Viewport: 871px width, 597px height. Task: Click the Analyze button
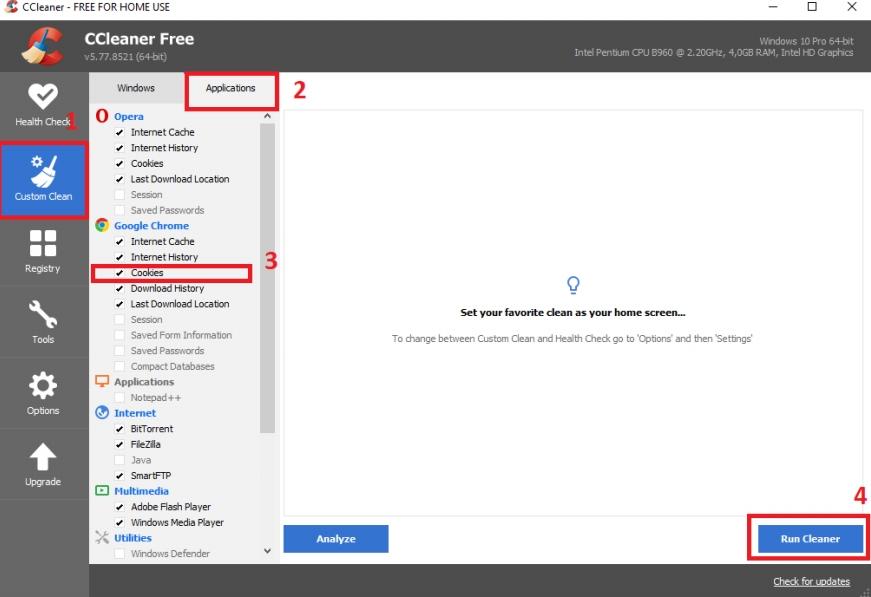coord(336,539)
